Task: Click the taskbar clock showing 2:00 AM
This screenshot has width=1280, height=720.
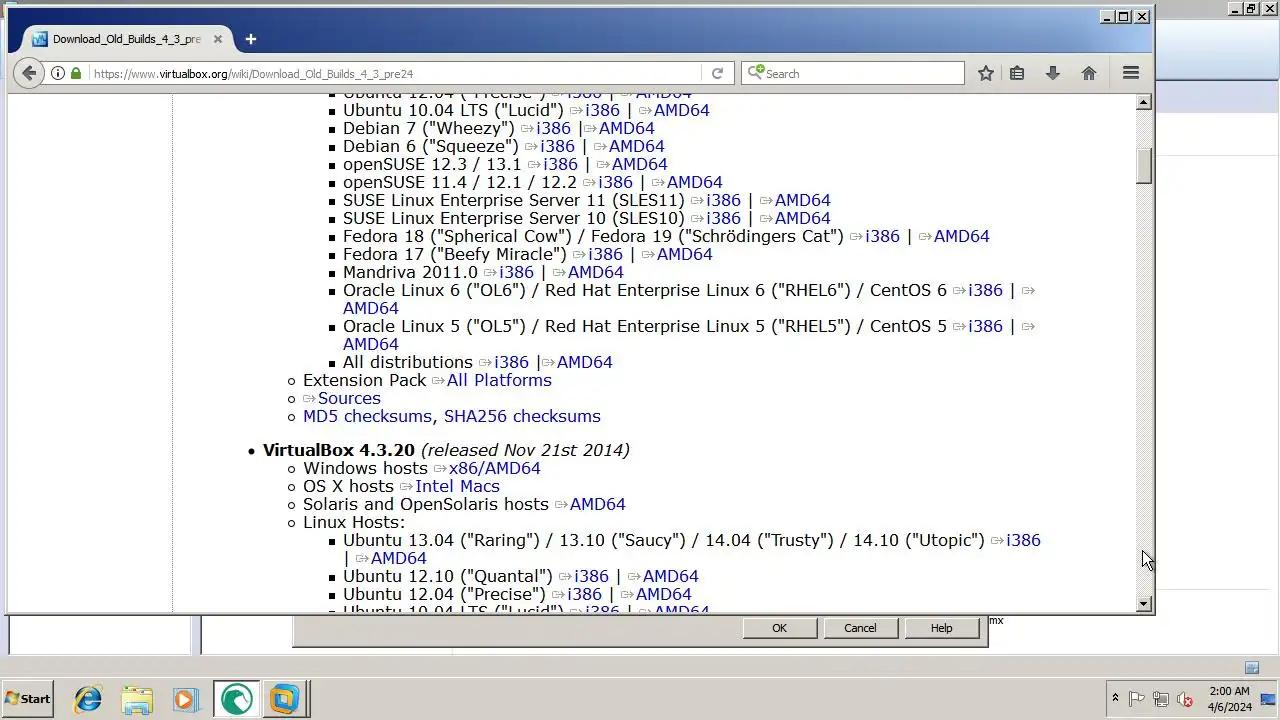Action: [x=1229, y=699]
